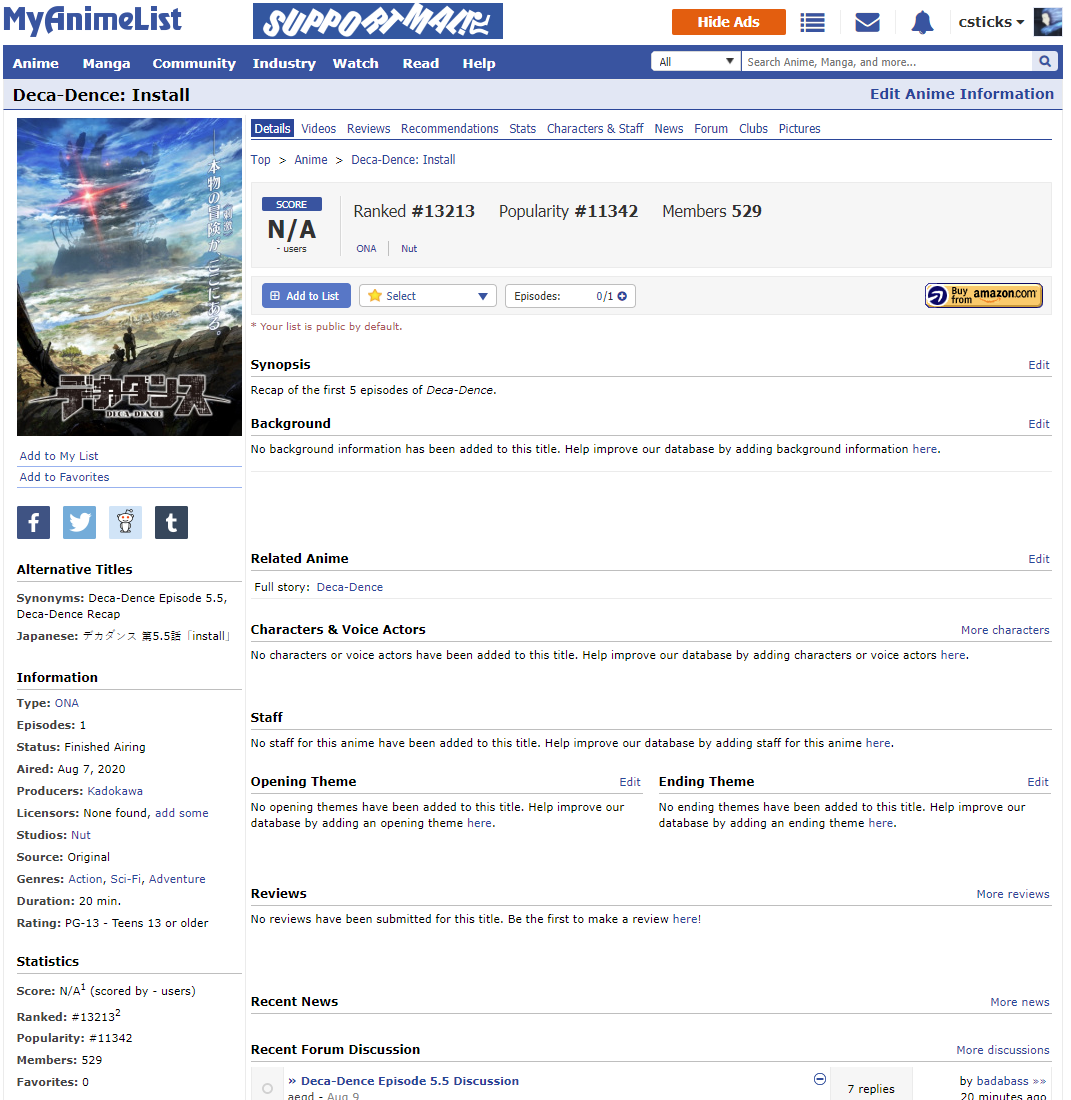This screenshot has height=1100, width=1071.
Task: Open csticks account dropdown
Action: 991,22
